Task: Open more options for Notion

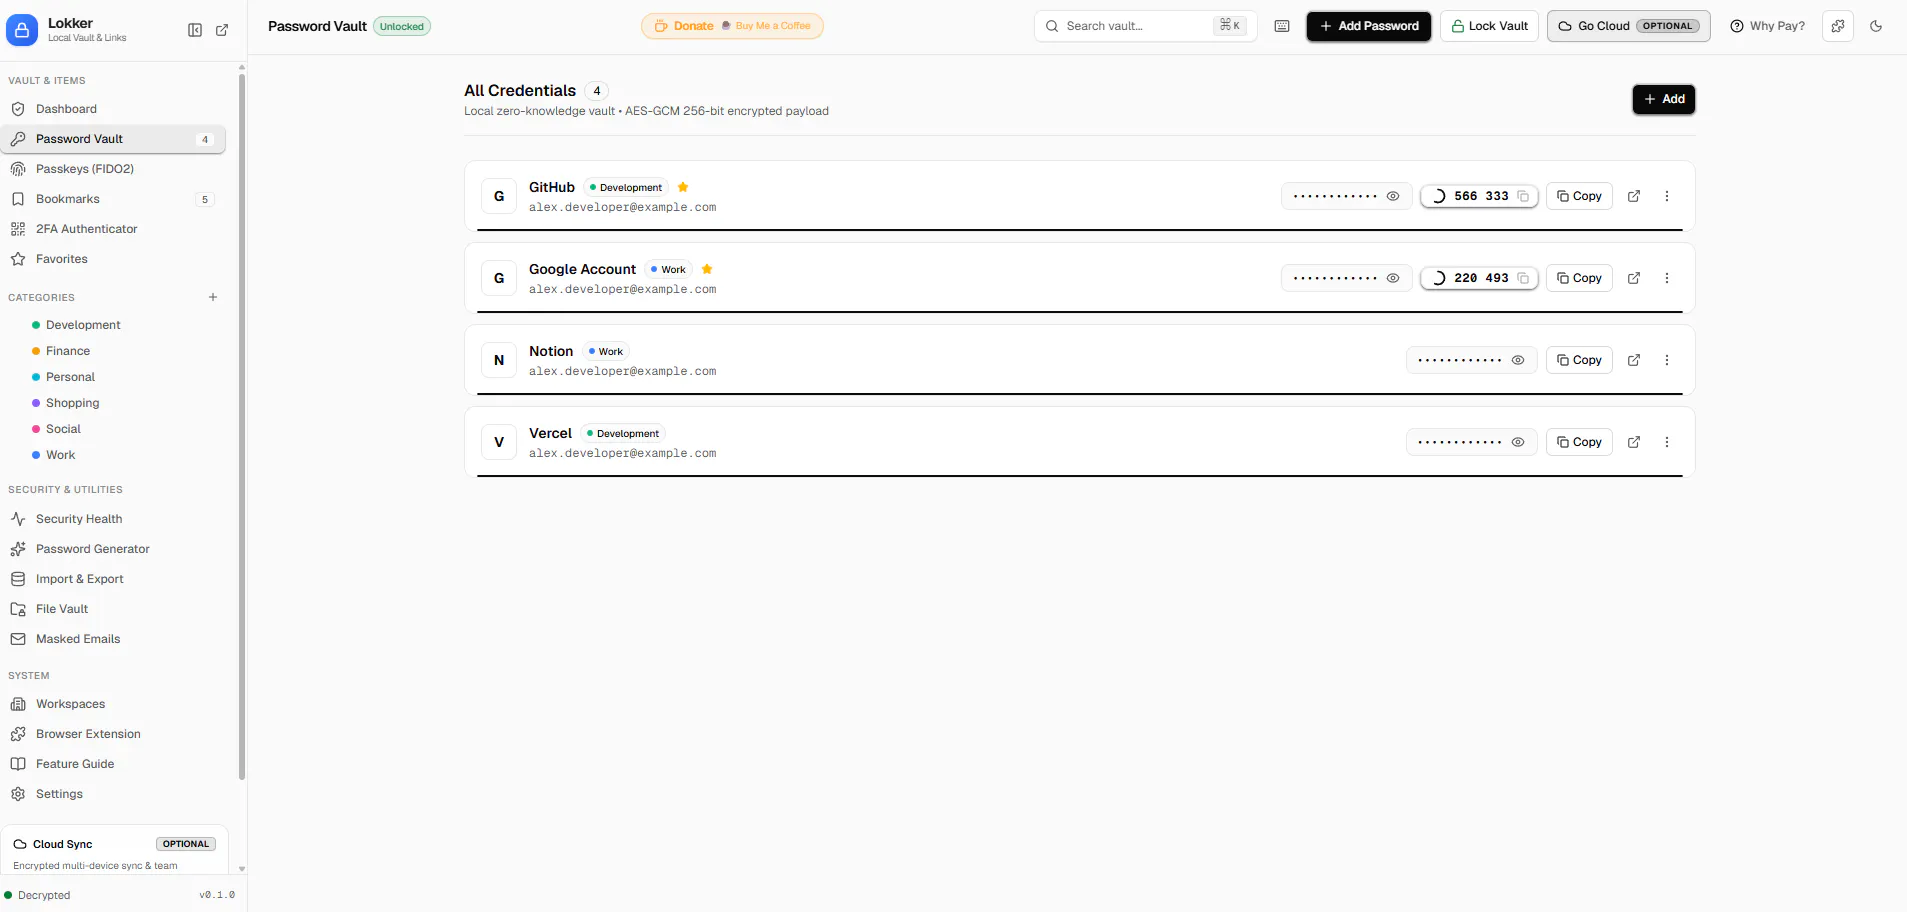Action: click(x=1667, y=360)
